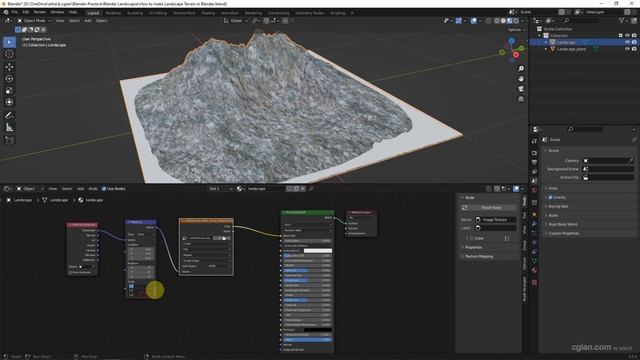
Task: Expand the Landscape_plane tree item
Action: 546,49
